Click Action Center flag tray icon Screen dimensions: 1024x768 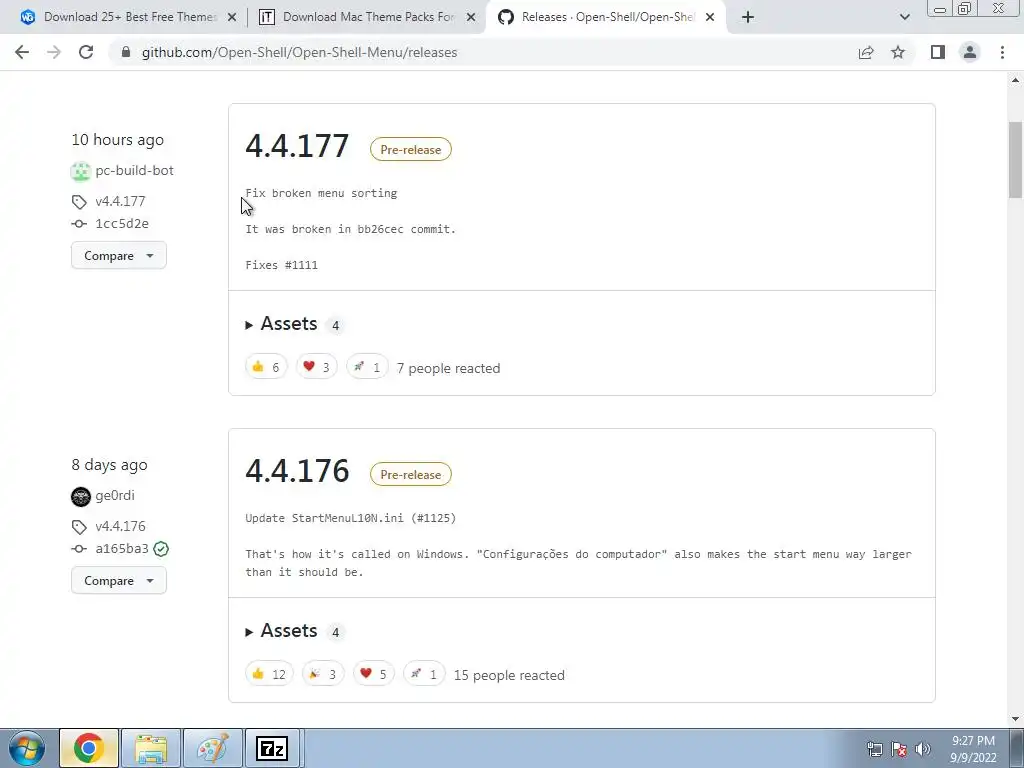pyautogui.click(x=899, y=749)
